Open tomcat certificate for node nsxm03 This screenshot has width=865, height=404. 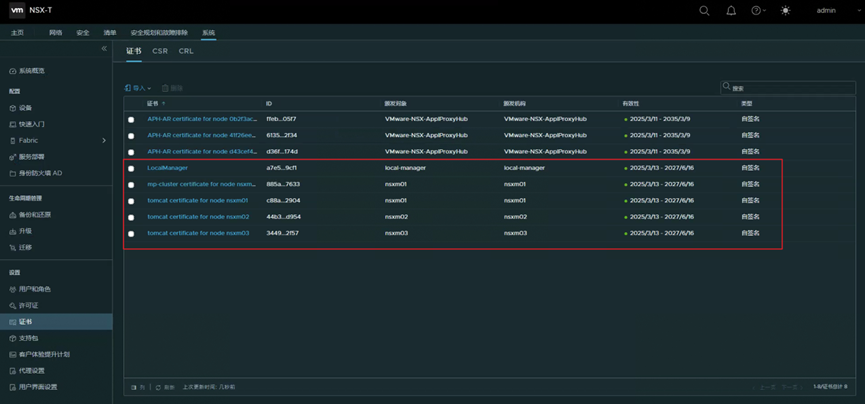click(198, 233)
